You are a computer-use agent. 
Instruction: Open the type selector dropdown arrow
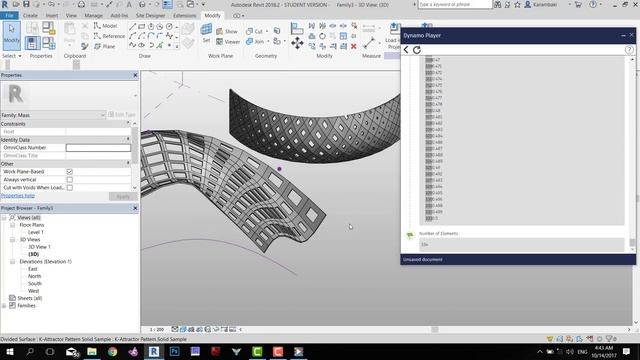pos(135,95)
